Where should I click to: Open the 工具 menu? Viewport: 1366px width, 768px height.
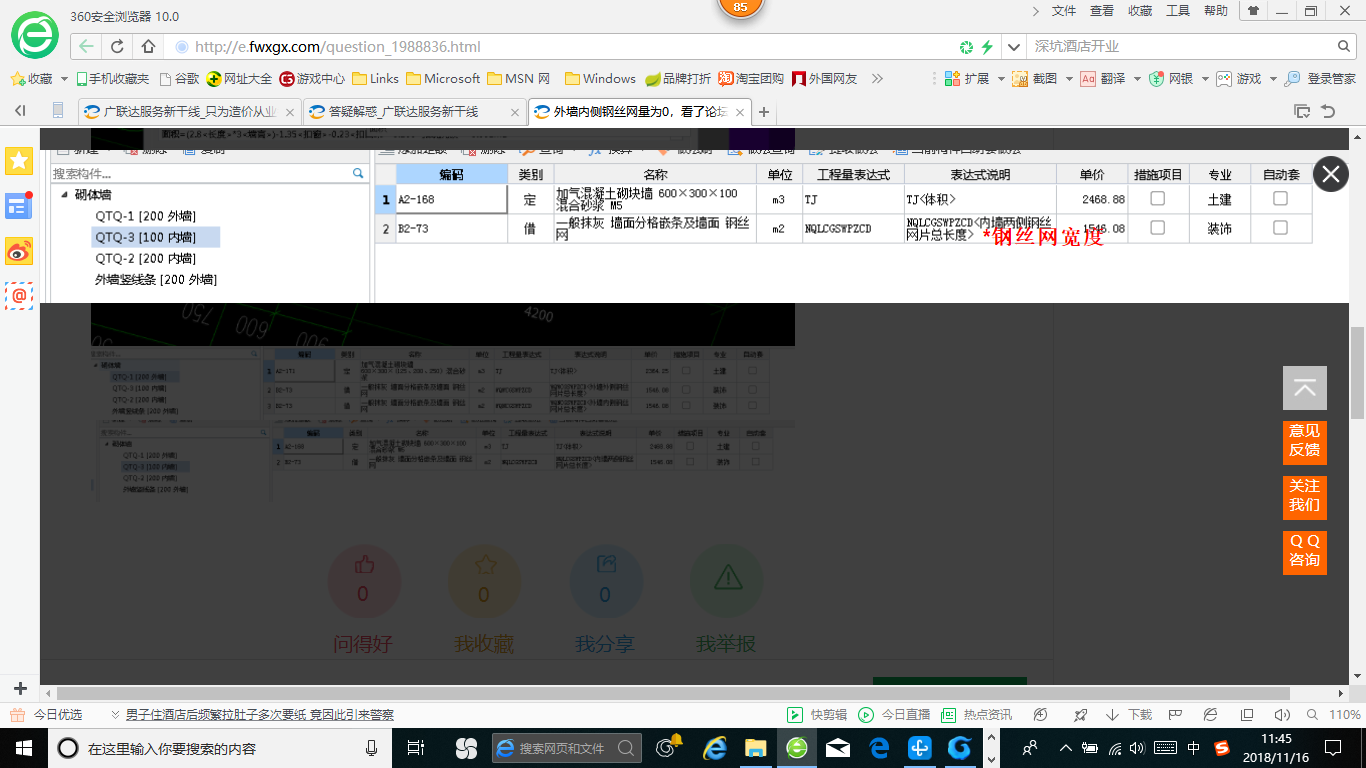(1178, 11)
